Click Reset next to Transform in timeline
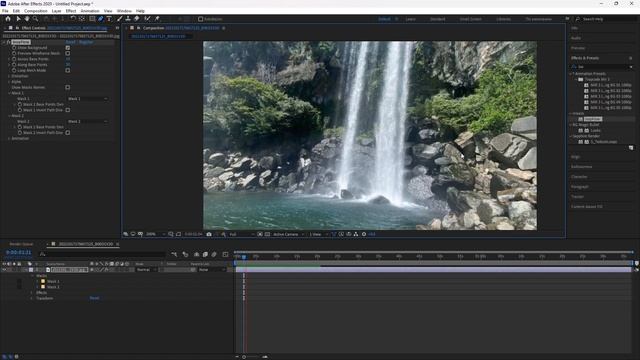The image size is (640, 360). click(x=94, y=298)
